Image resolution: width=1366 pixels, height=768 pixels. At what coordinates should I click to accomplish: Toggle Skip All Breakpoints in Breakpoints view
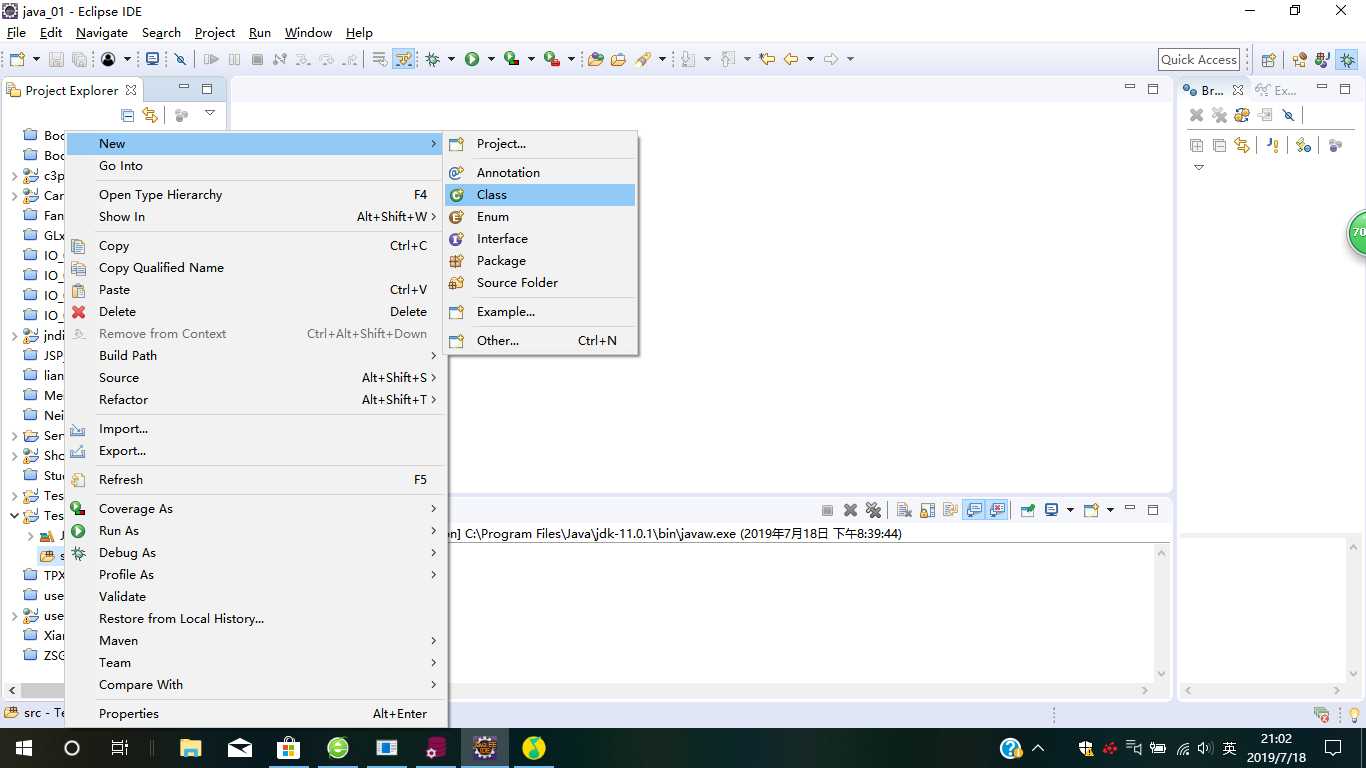[x=1288, y=115]
